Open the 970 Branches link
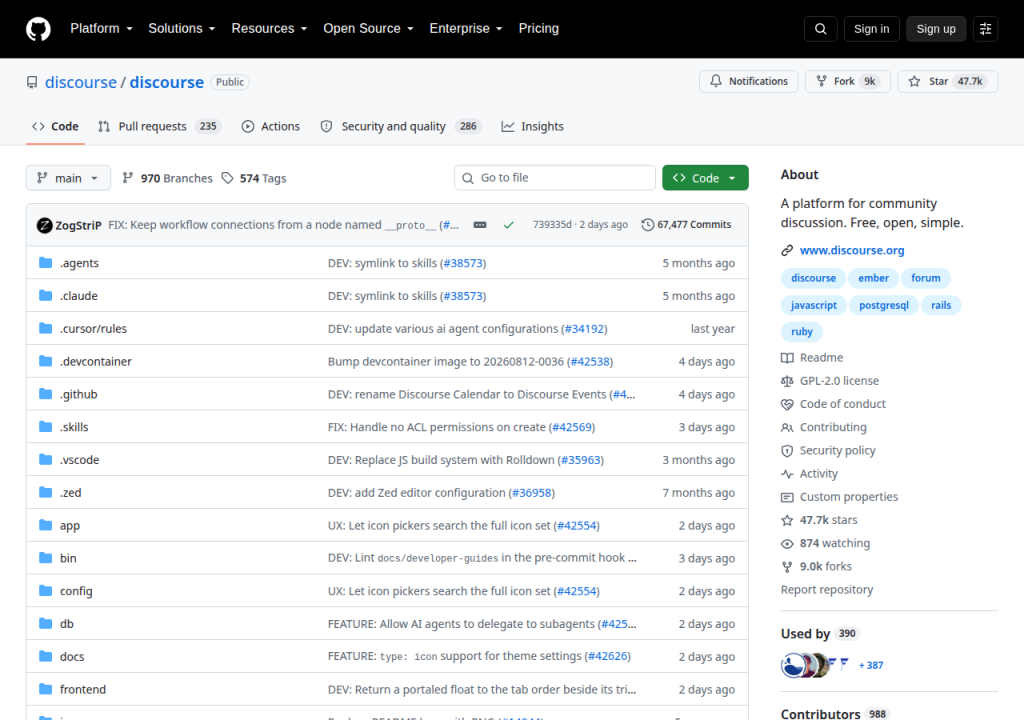Screen dimensions: 1024x720 pyautogui.click(x=167, y=178)
